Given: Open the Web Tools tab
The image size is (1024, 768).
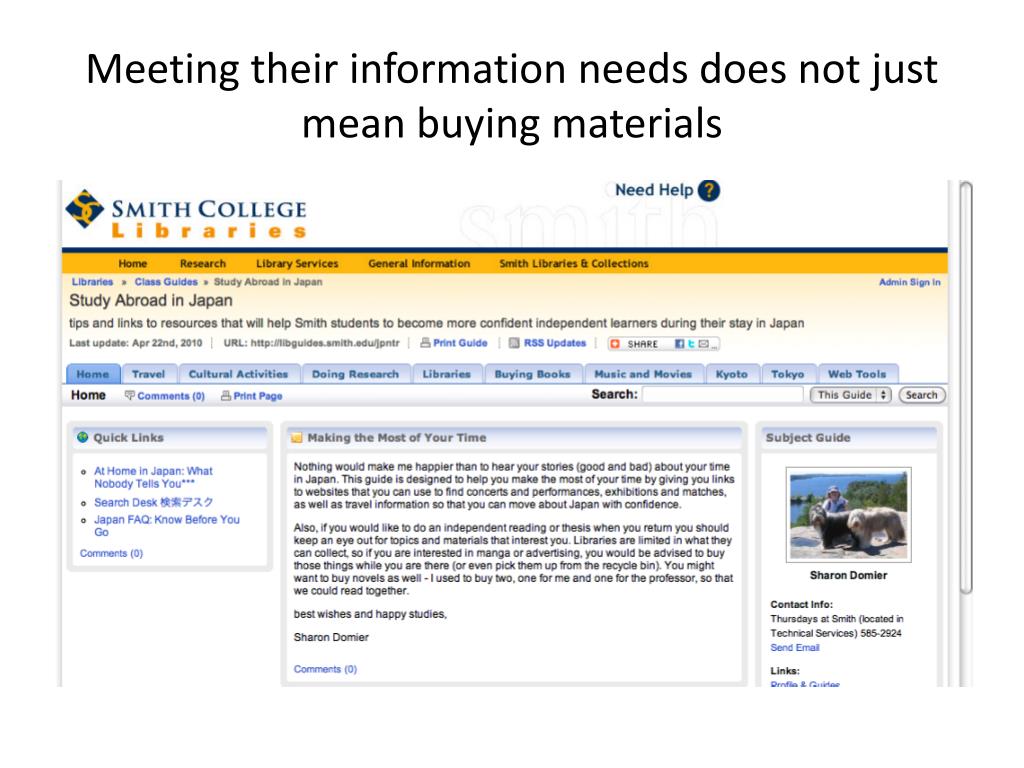Looking at the screenshot, I should [x=857, y=374].
